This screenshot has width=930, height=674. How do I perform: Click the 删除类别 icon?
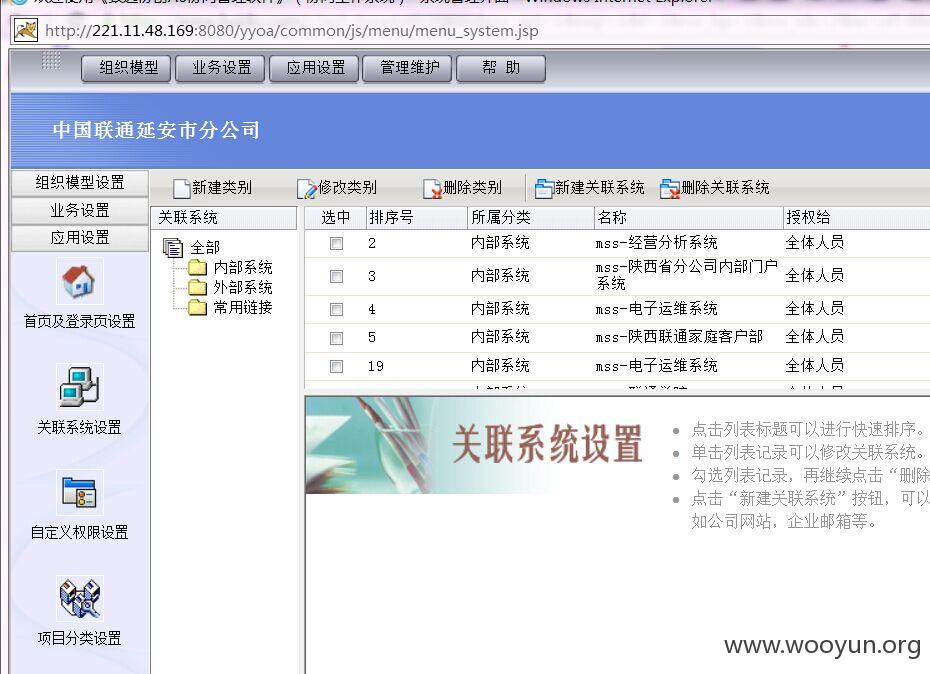[x=433, y=188]
